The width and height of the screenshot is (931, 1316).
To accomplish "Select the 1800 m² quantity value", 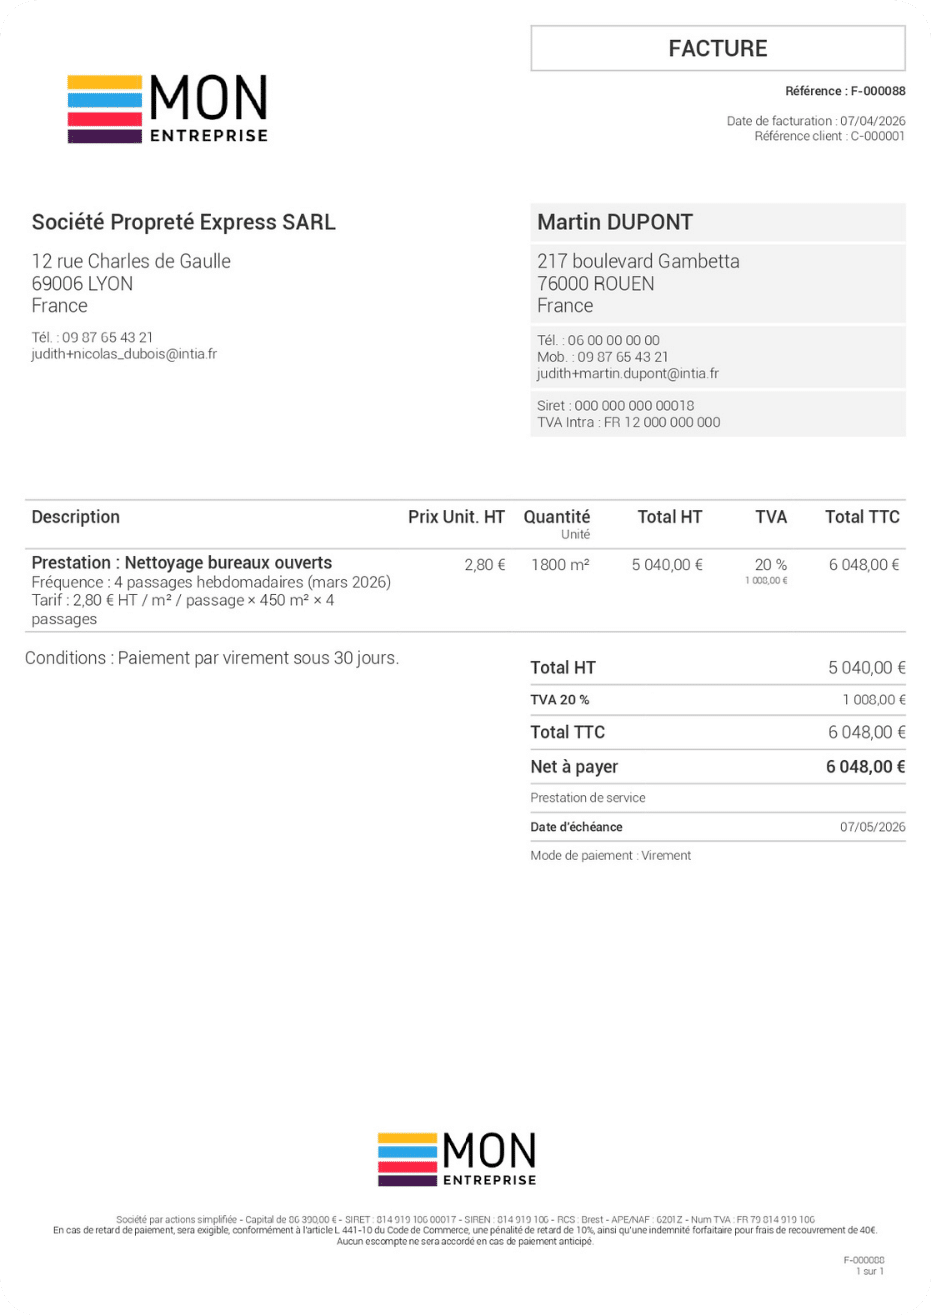I will [x=560, y=565].
